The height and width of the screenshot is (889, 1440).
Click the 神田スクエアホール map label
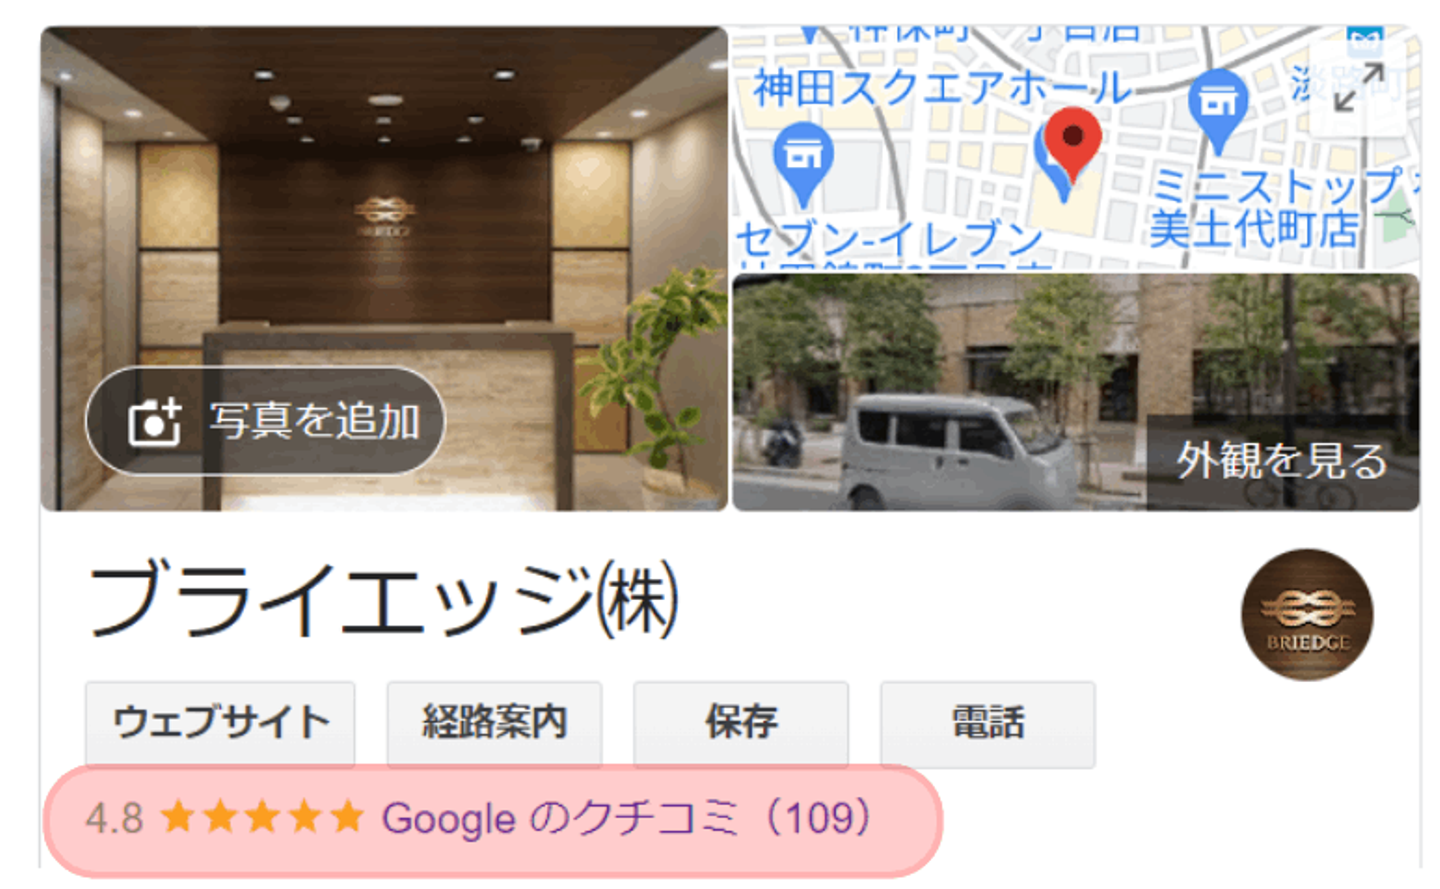941,88
